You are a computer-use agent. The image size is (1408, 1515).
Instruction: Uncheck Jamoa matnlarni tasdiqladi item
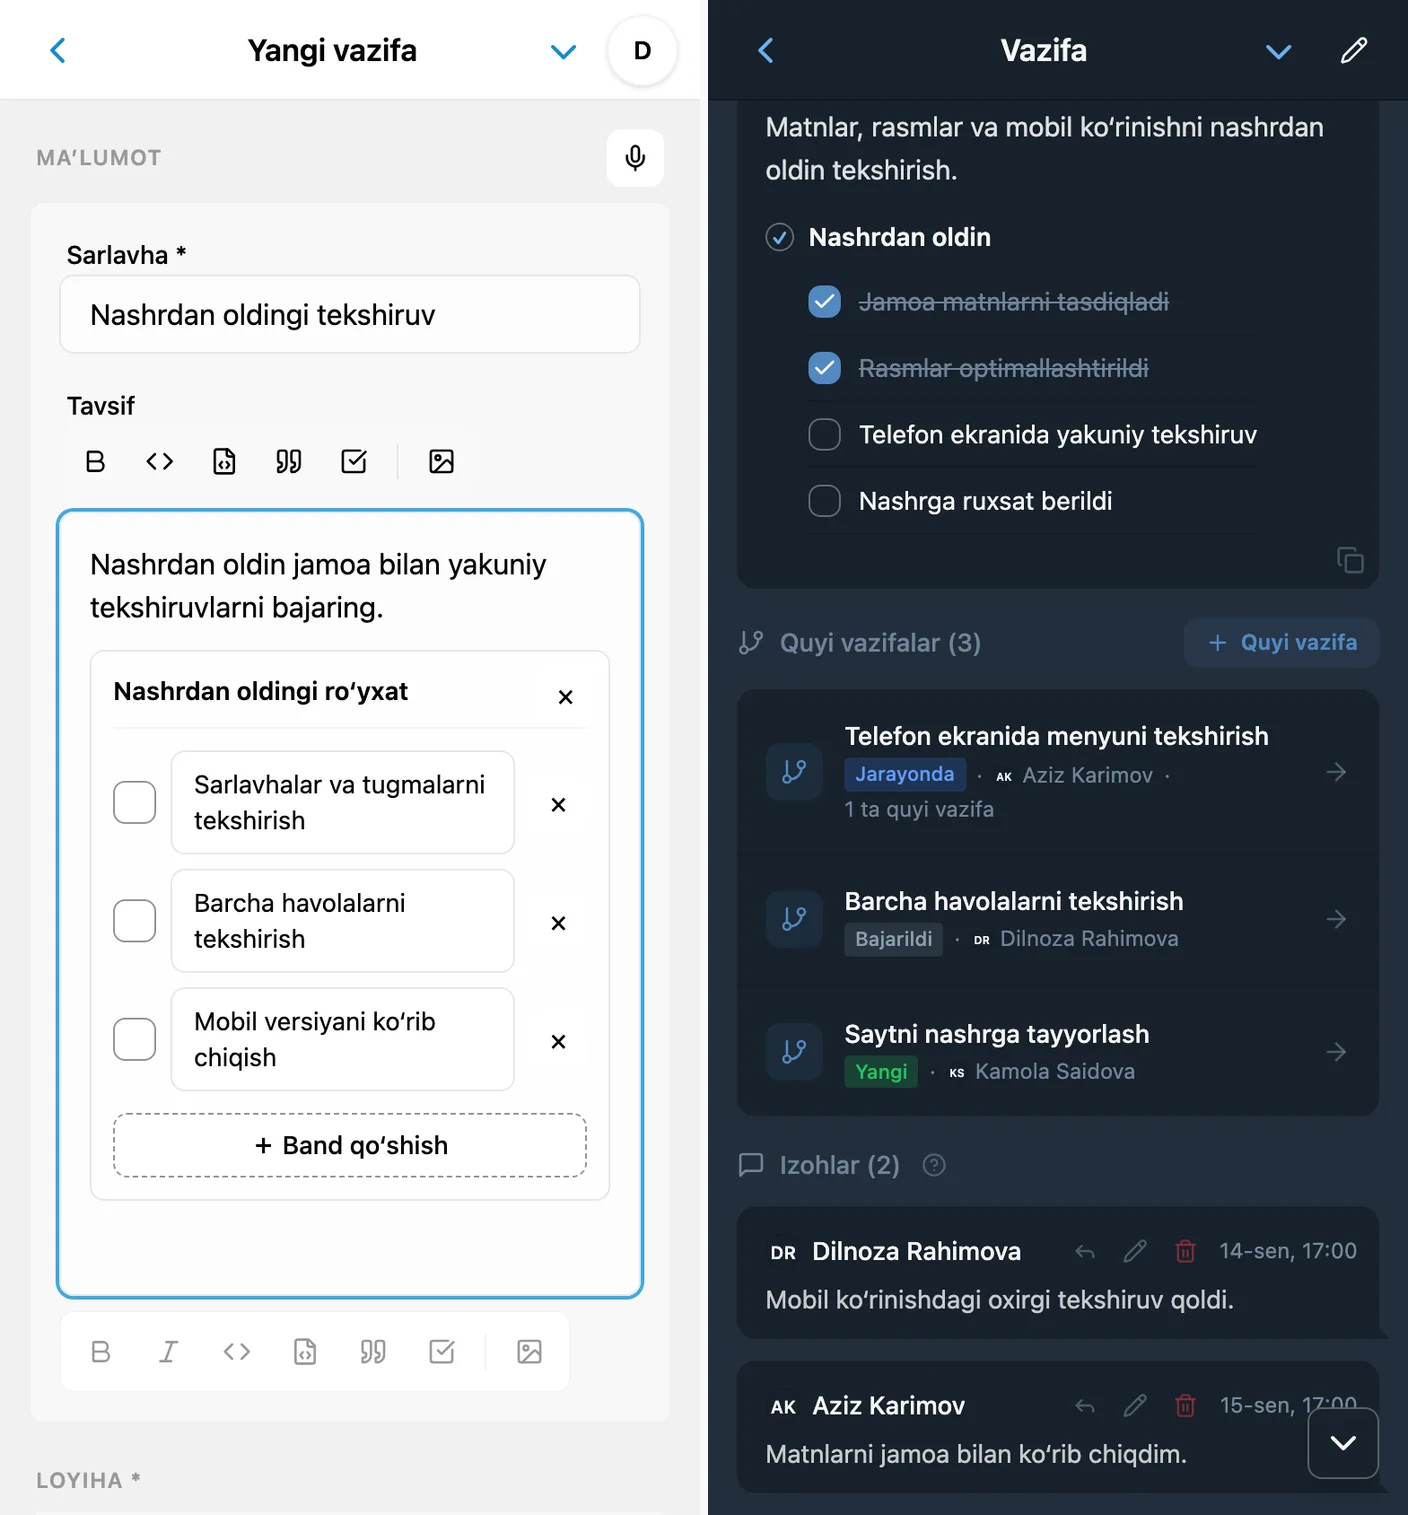tap(824, 301)
